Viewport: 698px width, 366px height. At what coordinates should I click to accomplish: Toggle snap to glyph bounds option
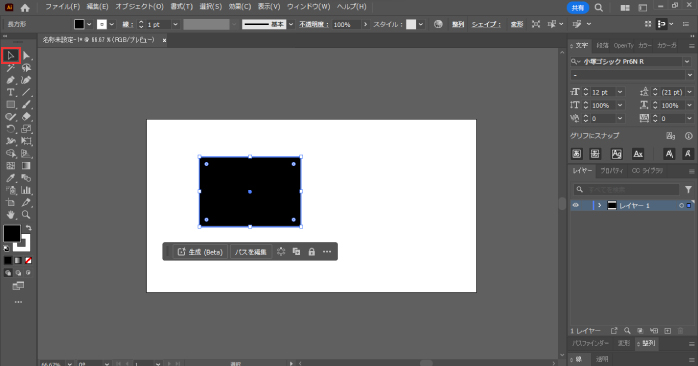coord(617,154)
